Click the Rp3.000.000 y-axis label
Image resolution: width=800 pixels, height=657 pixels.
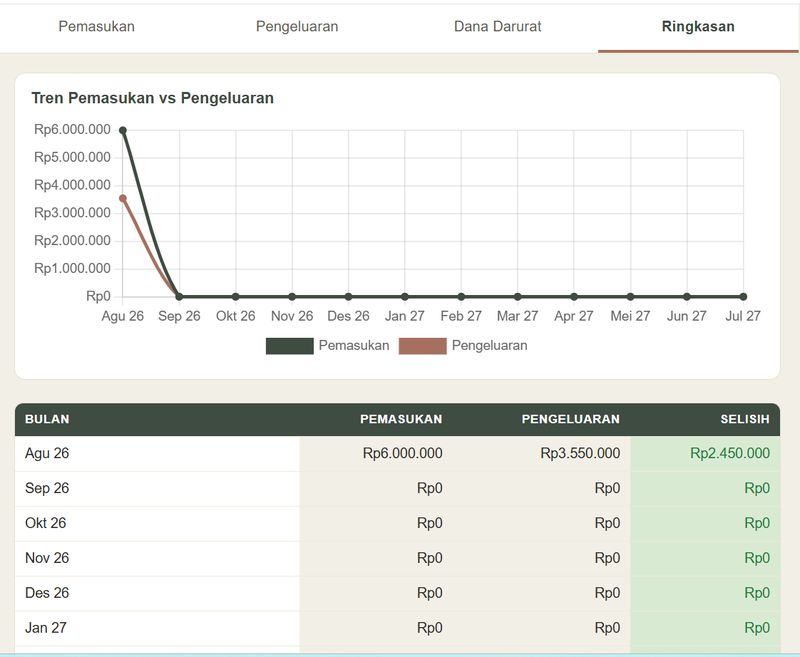click(72, 213)
